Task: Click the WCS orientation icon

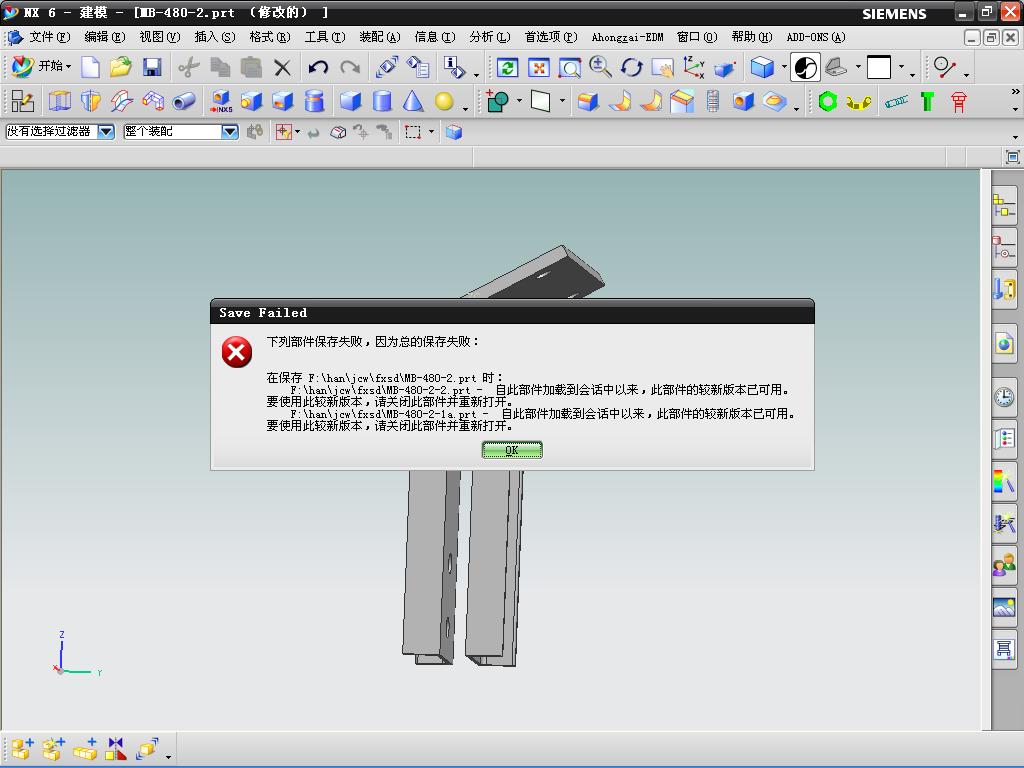Action: point(693,67)
